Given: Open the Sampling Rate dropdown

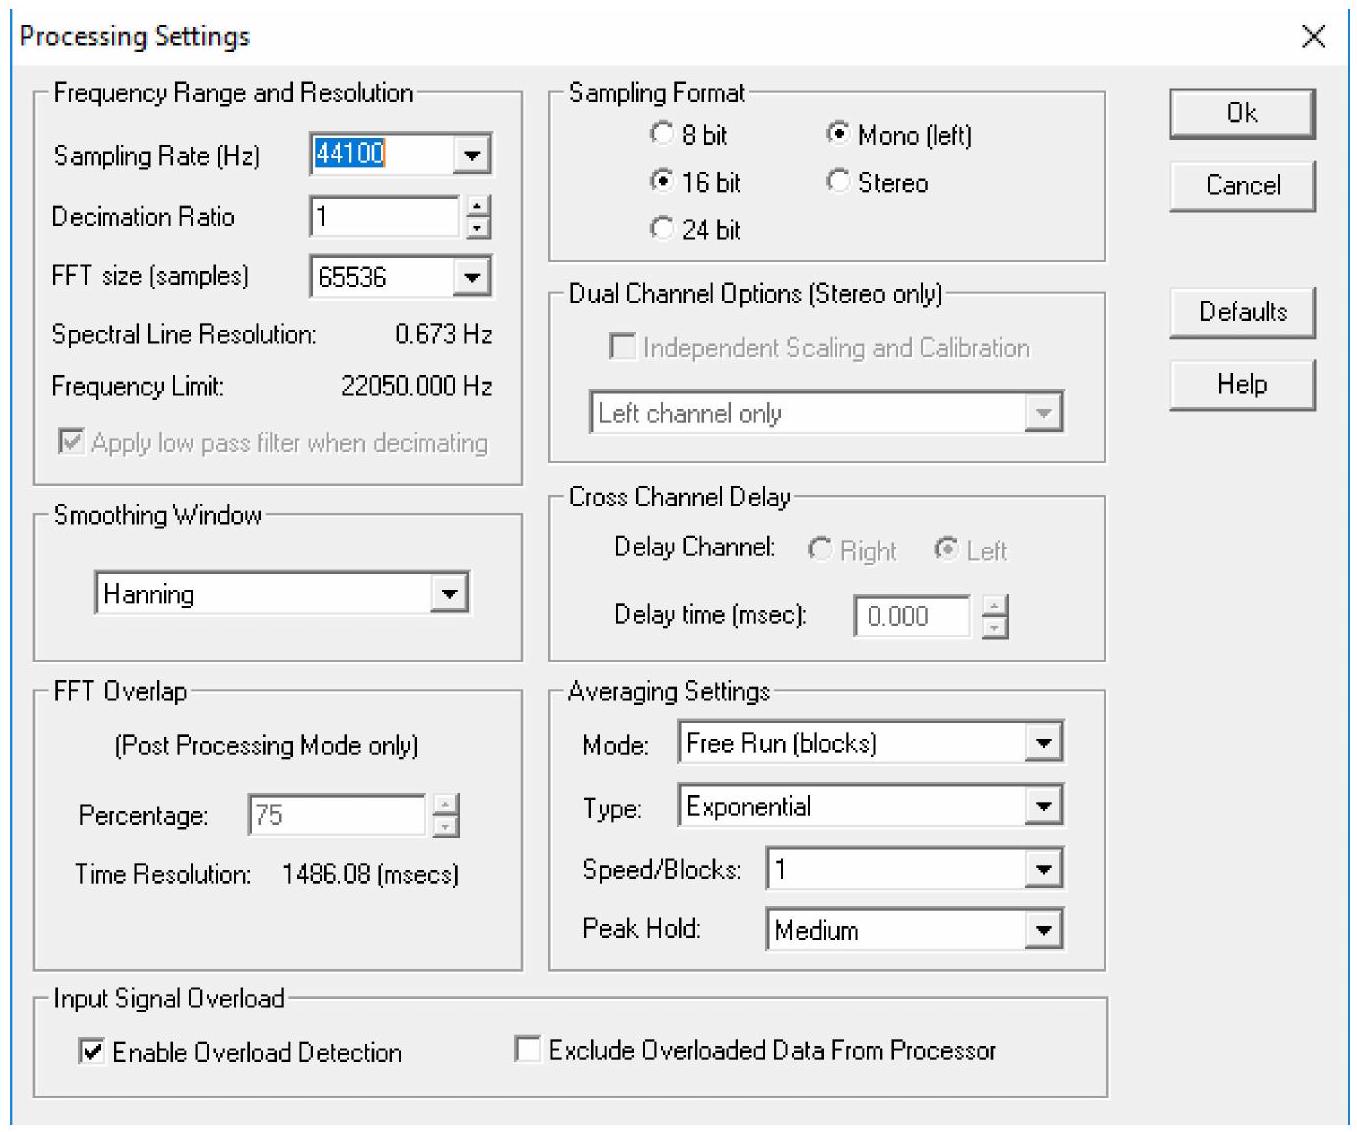Looking at the screenshot, I should pos(471,155).
